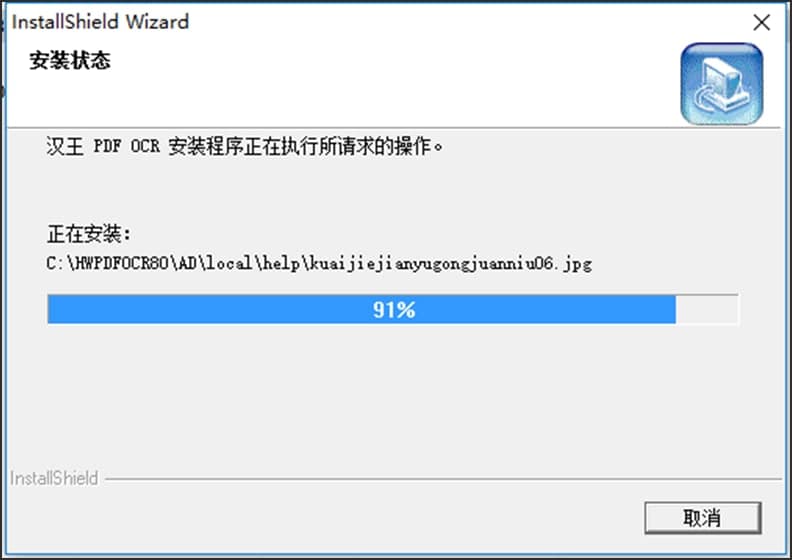
Task: Click the 91% progress percentage label
Action: coord(394,310)
